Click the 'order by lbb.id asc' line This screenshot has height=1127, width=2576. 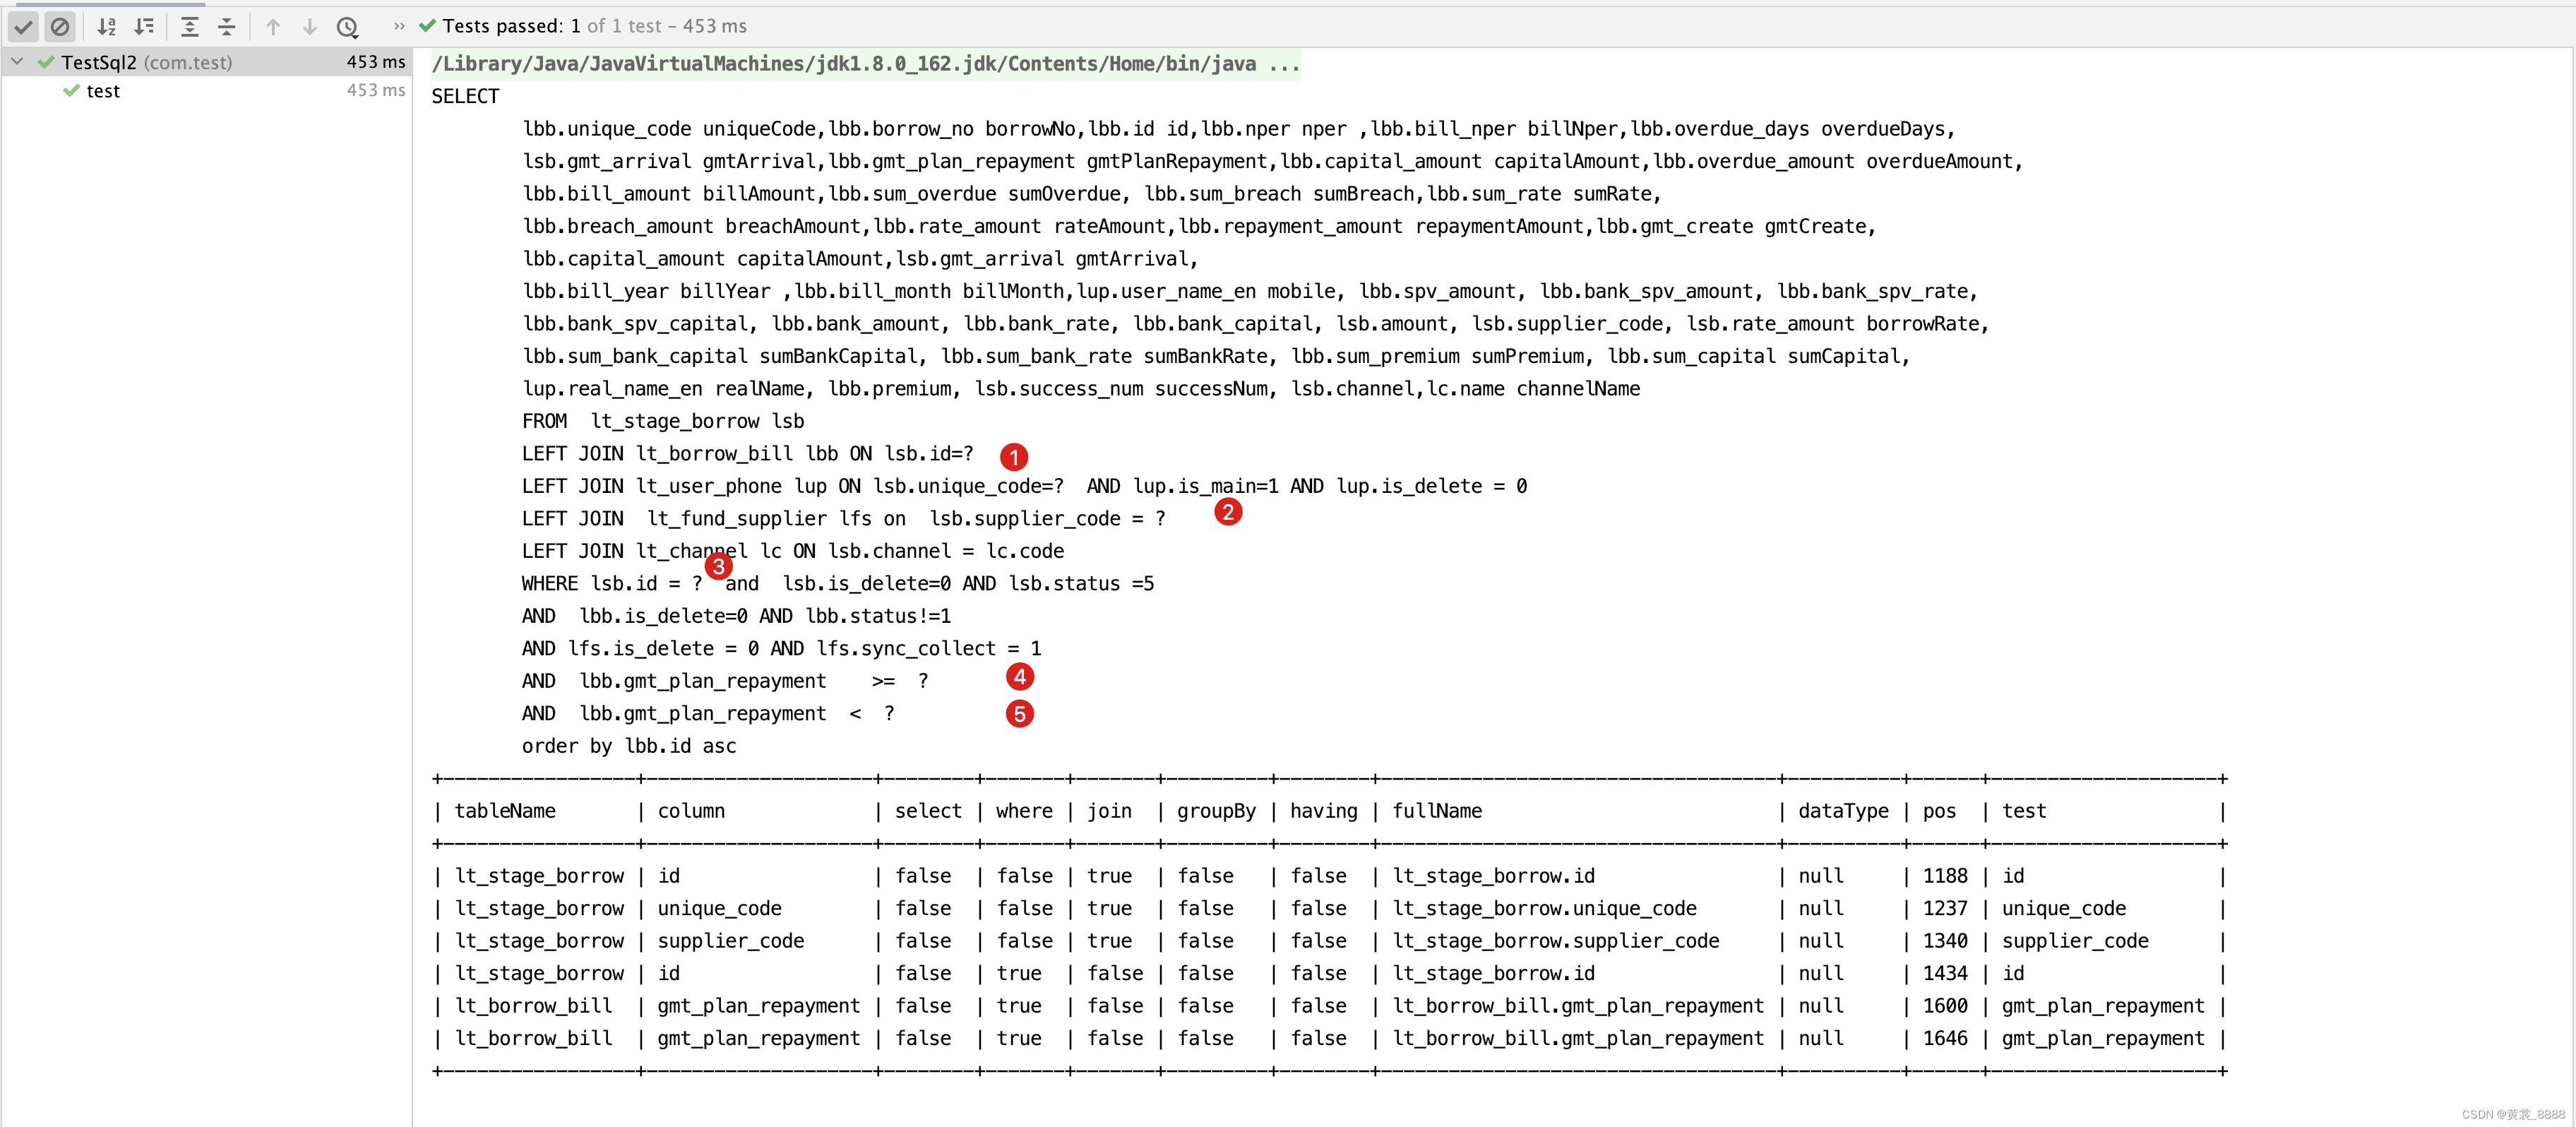pyautogui.click(x=629, y=746)
